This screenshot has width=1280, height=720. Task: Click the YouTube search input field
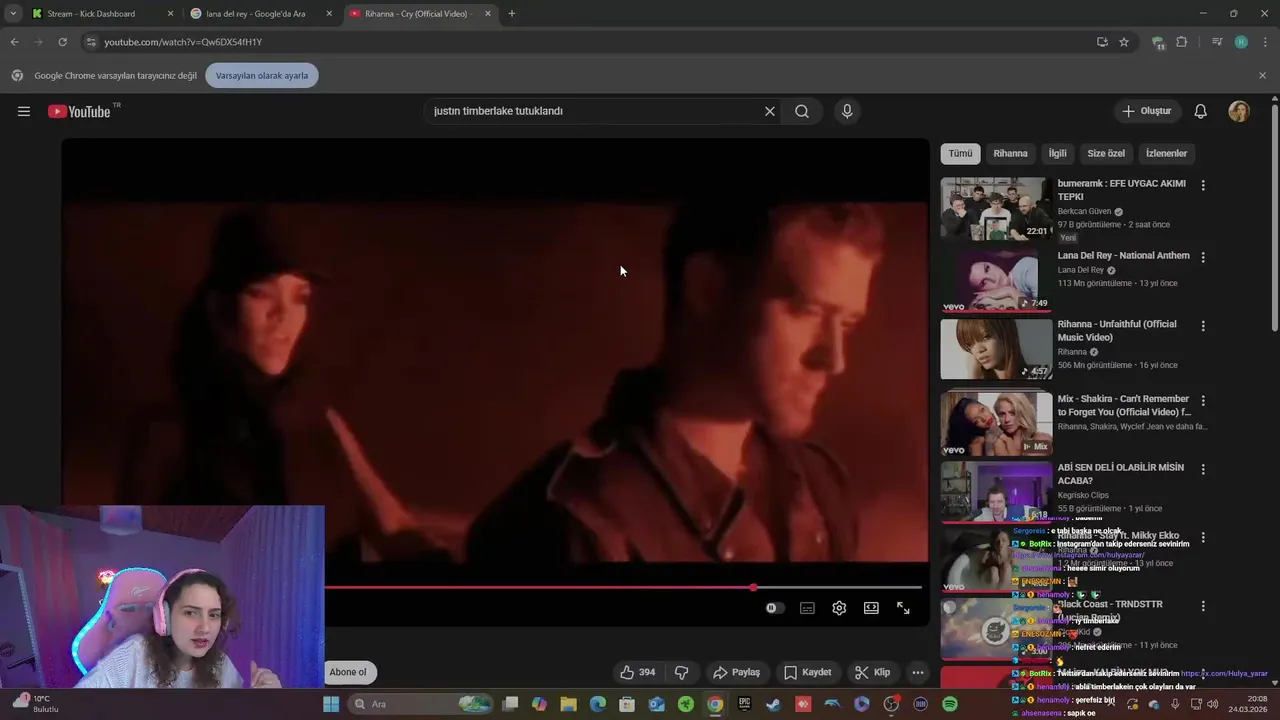[x=593, y=111]
